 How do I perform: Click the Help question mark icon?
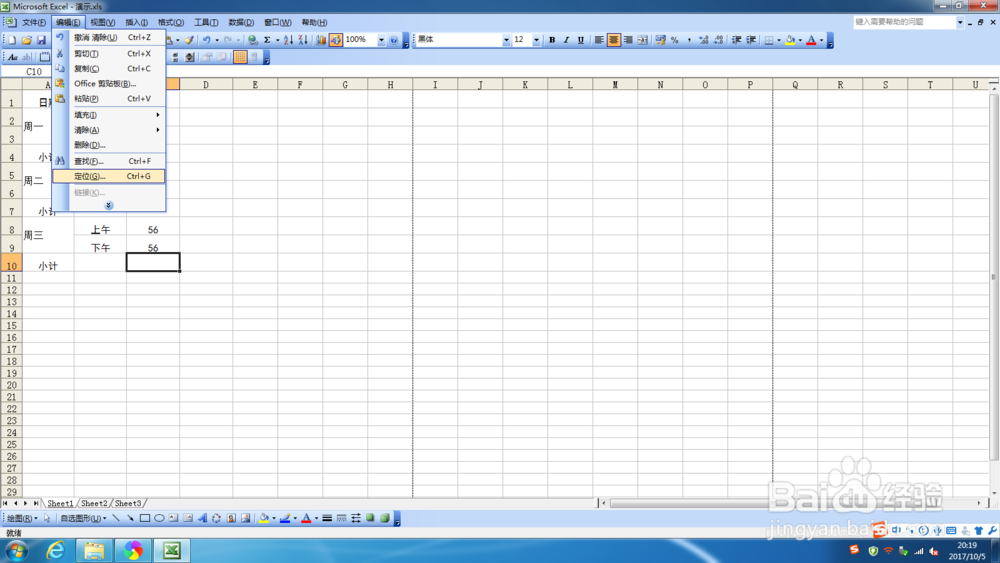(393, 40)
